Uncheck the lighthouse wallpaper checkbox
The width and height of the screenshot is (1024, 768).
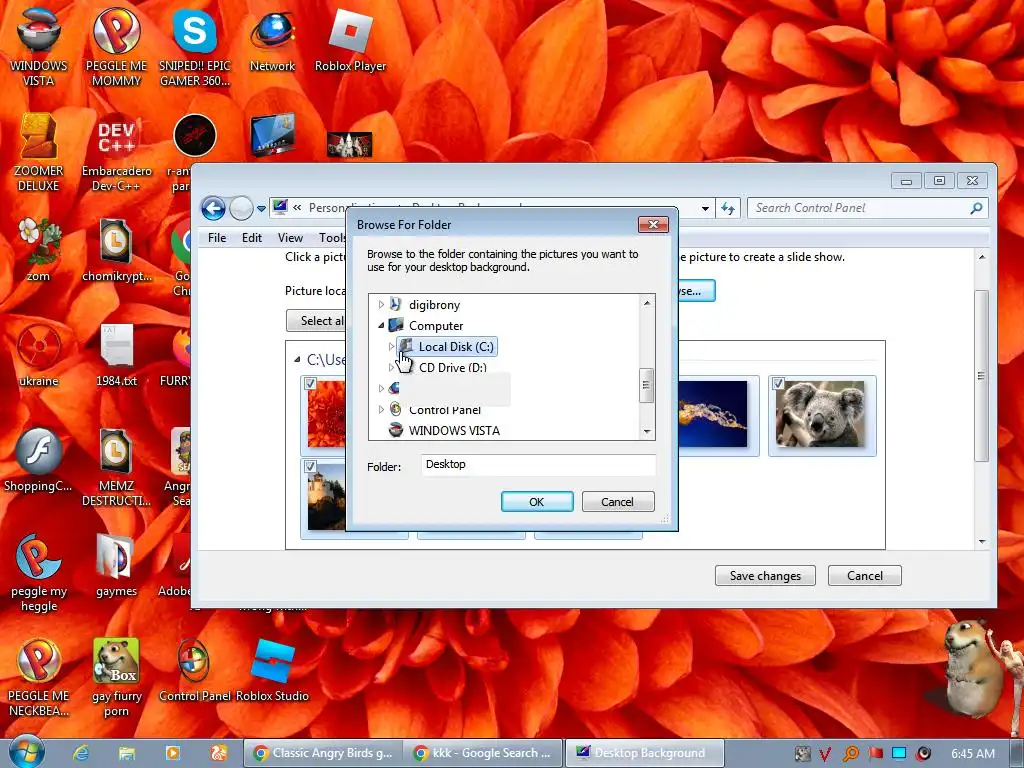(x=310, y=466)
